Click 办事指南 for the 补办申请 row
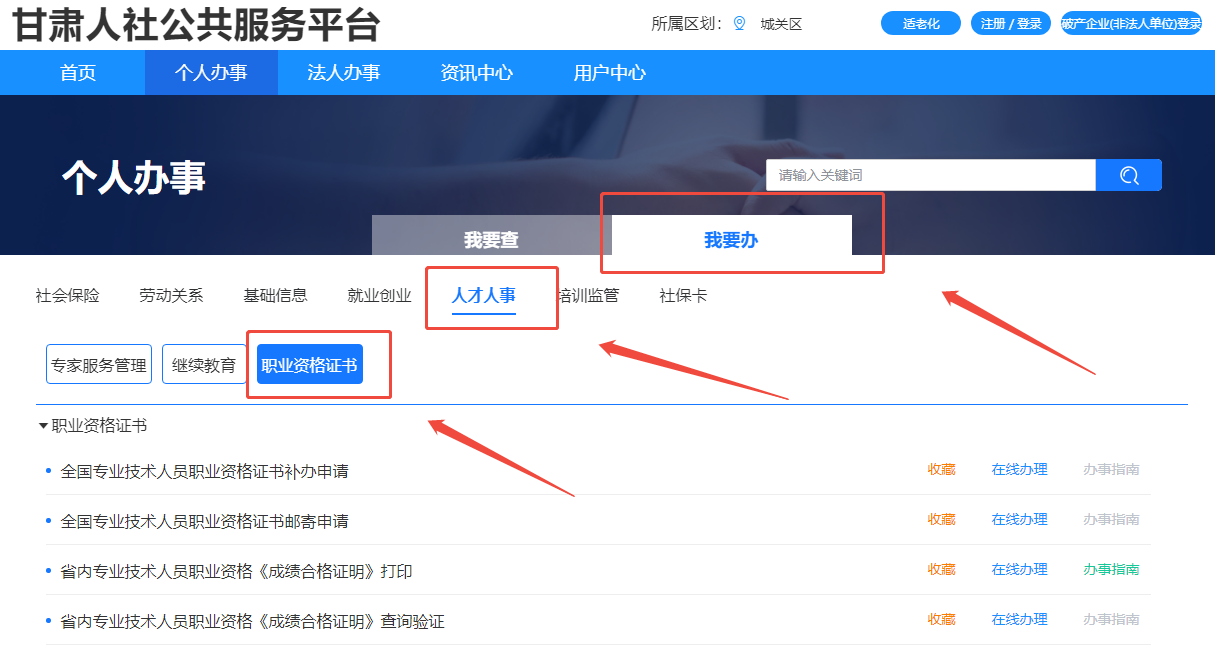Screen dimensions: 1215x658 [x=1111, y=470]
